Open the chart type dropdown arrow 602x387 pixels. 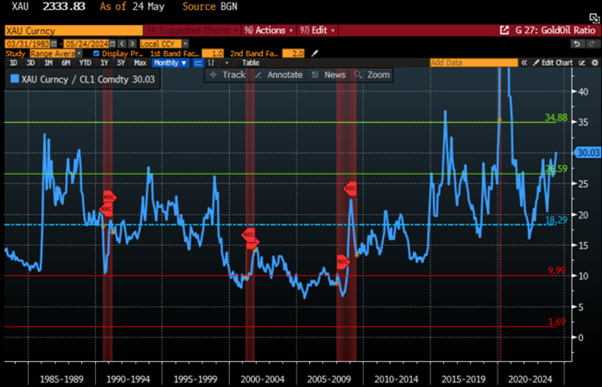[x=227, y=63]
